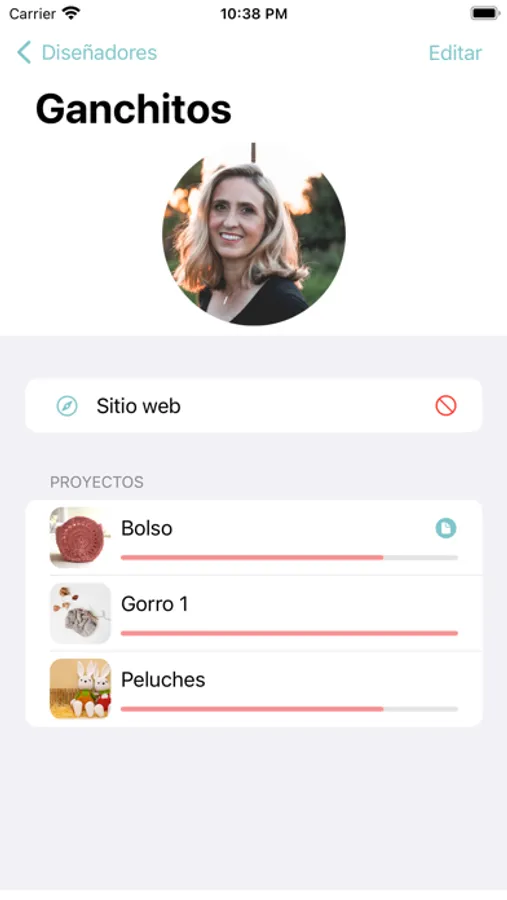Image resolution: width=507 pixels, height=900 pixels.
Task: Open Editar mode
Action: (x=455, y=52)
